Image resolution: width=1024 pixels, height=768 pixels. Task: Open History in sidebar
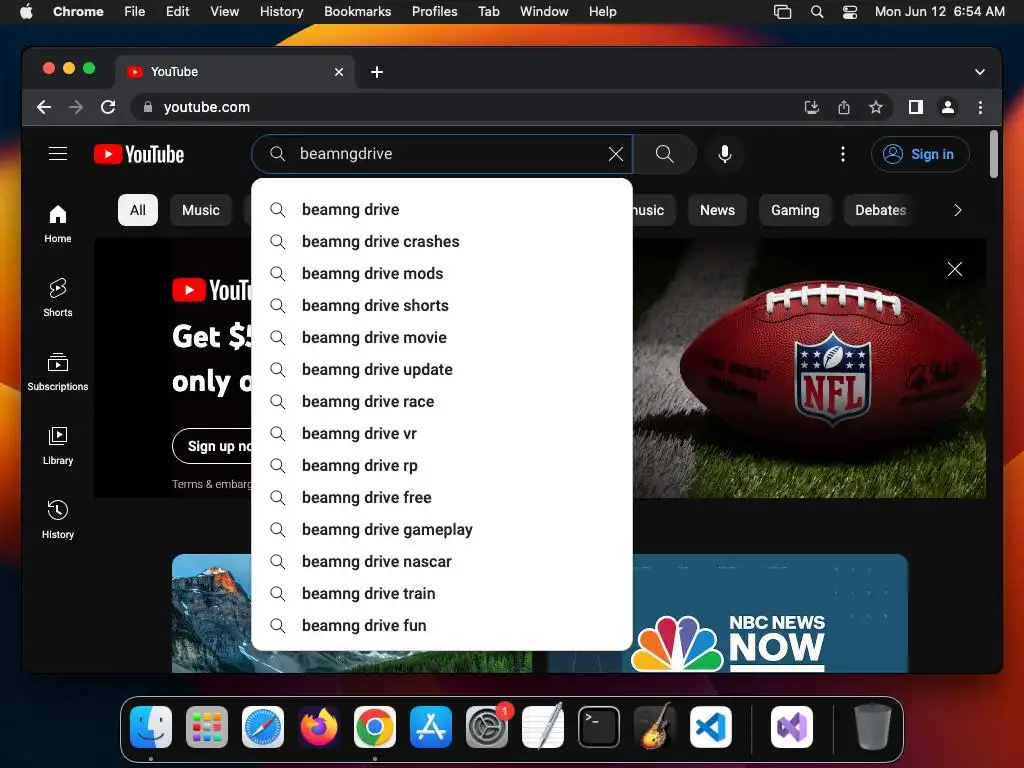(x=57, y=519)
